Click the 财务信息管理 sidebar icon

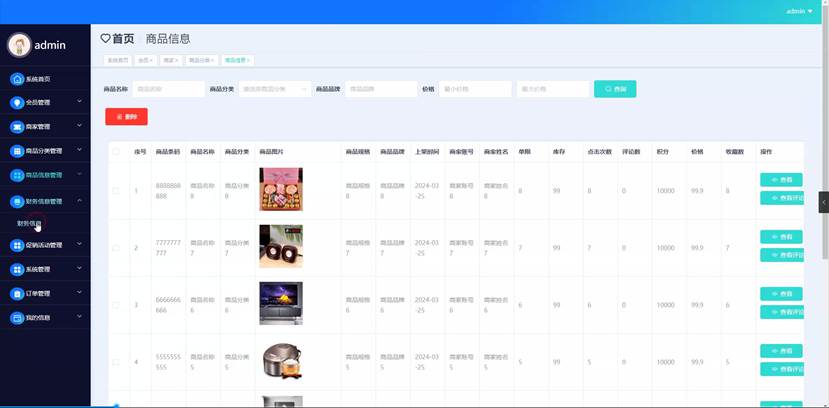[17, 201]
